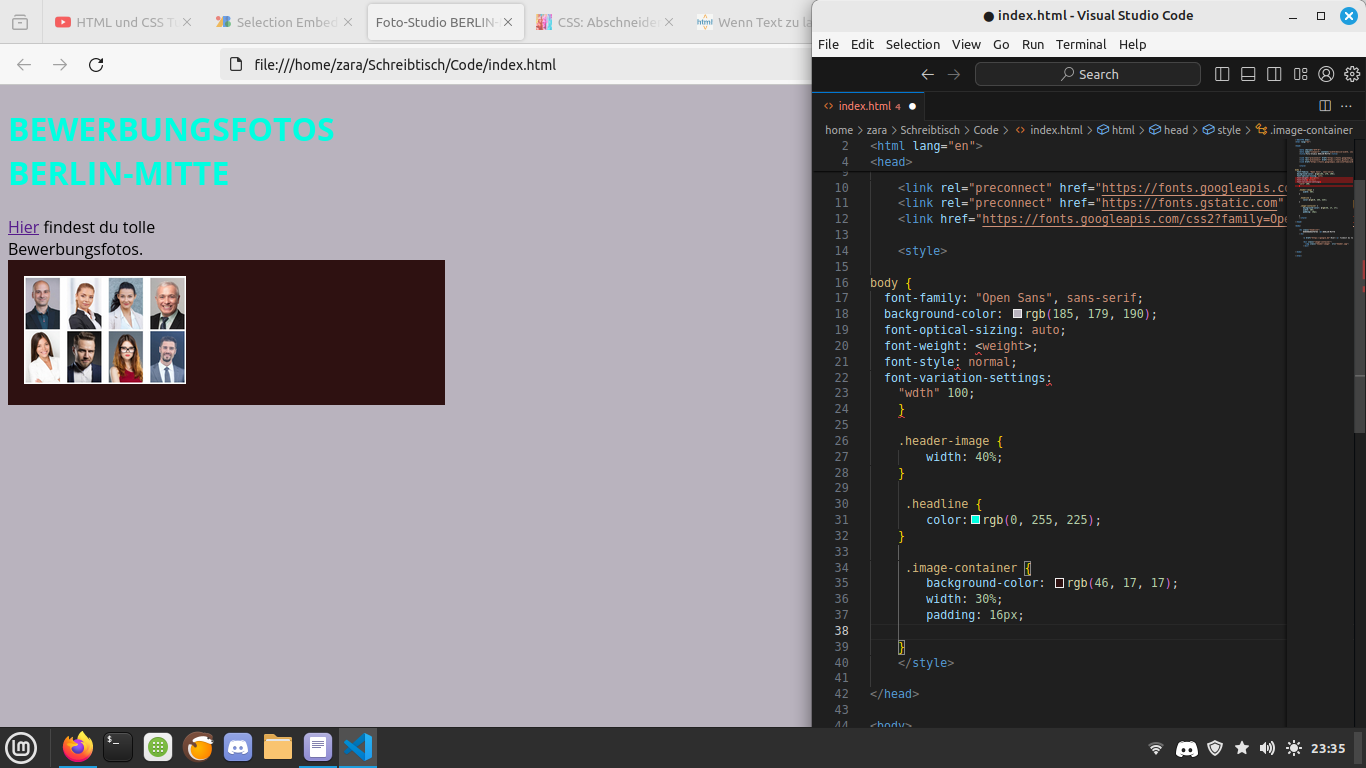Toggle the Secondary Side Bar

coord(1274,74)
